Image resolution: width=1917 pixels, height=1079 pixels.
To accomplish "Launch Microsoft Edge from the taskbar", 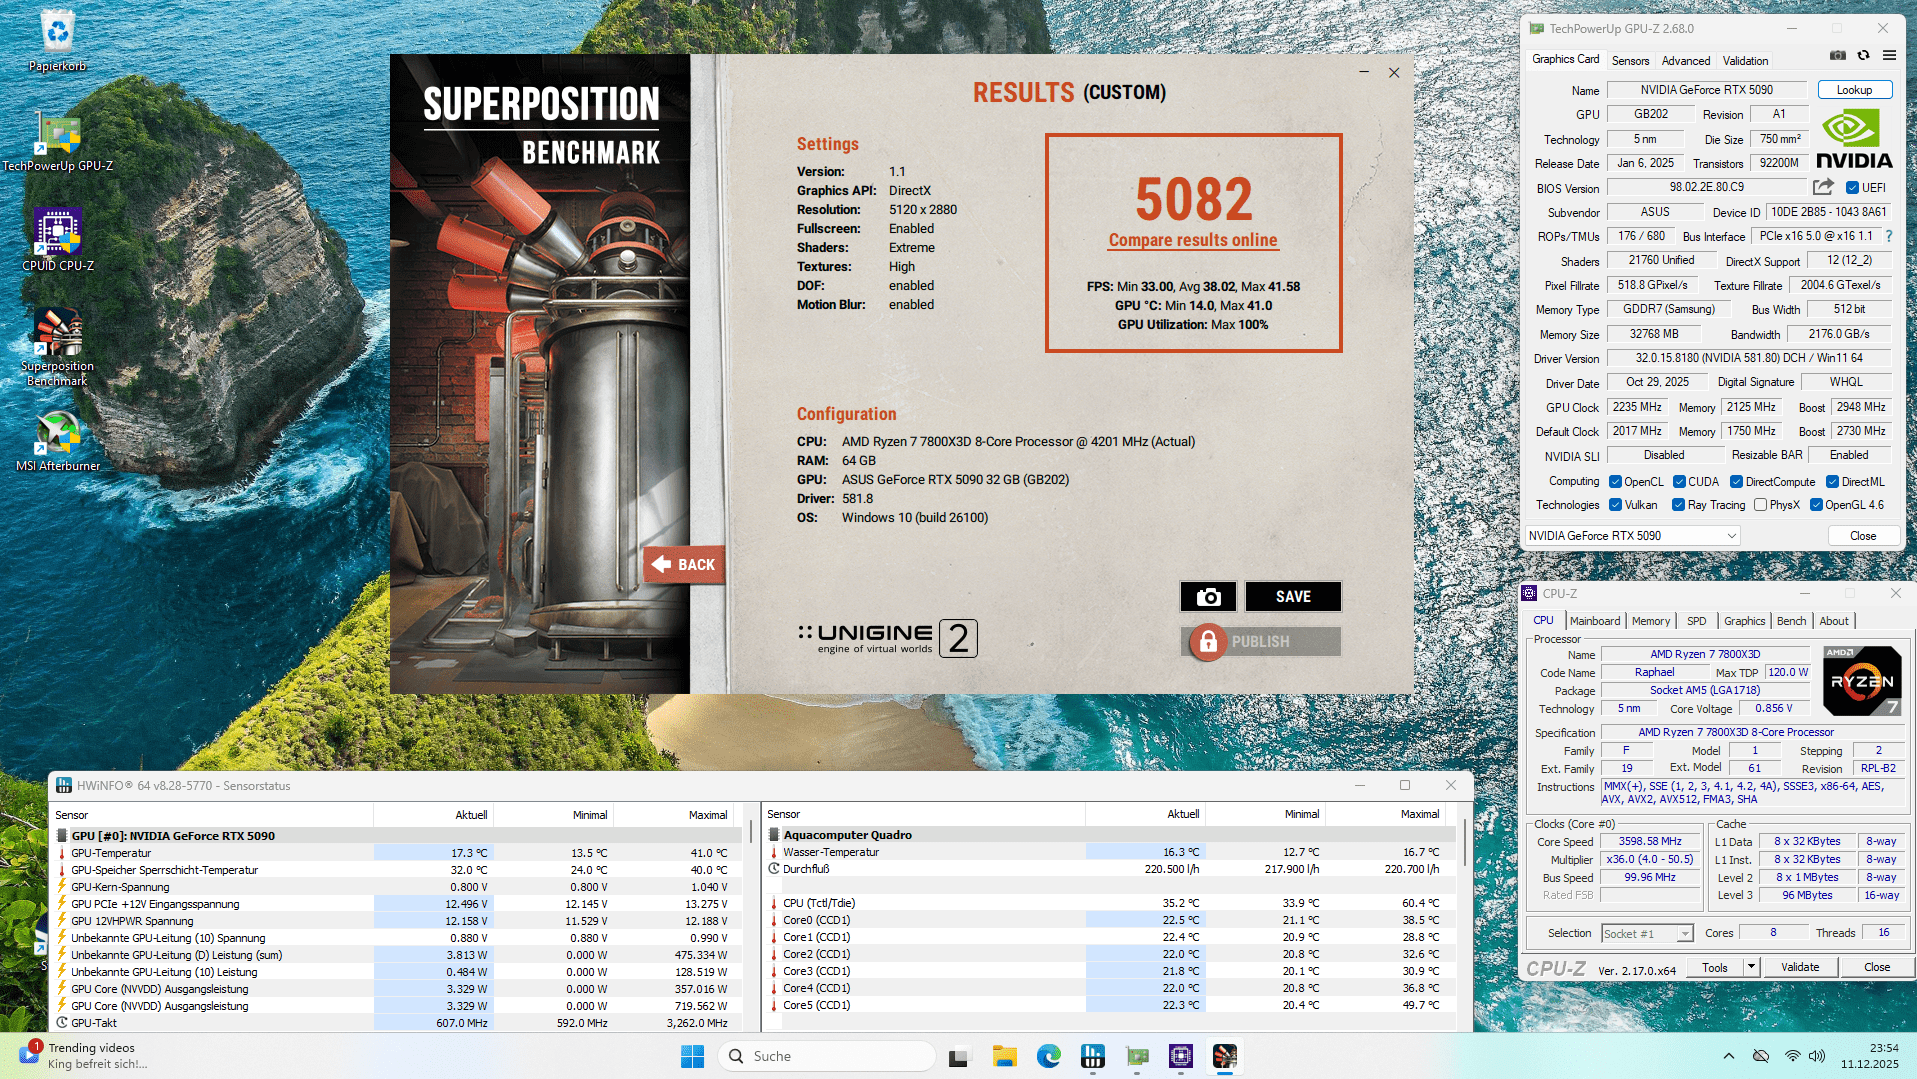I will pos(1048,1056).
